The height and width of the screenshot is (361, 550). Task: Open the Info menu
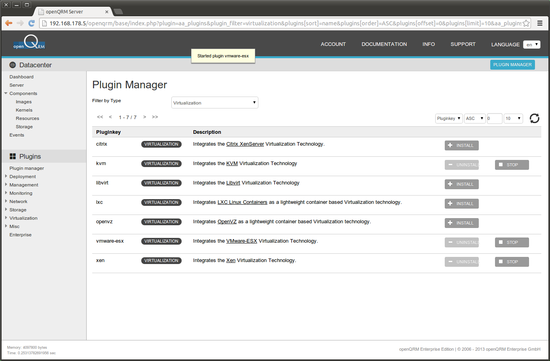(429, 44)
